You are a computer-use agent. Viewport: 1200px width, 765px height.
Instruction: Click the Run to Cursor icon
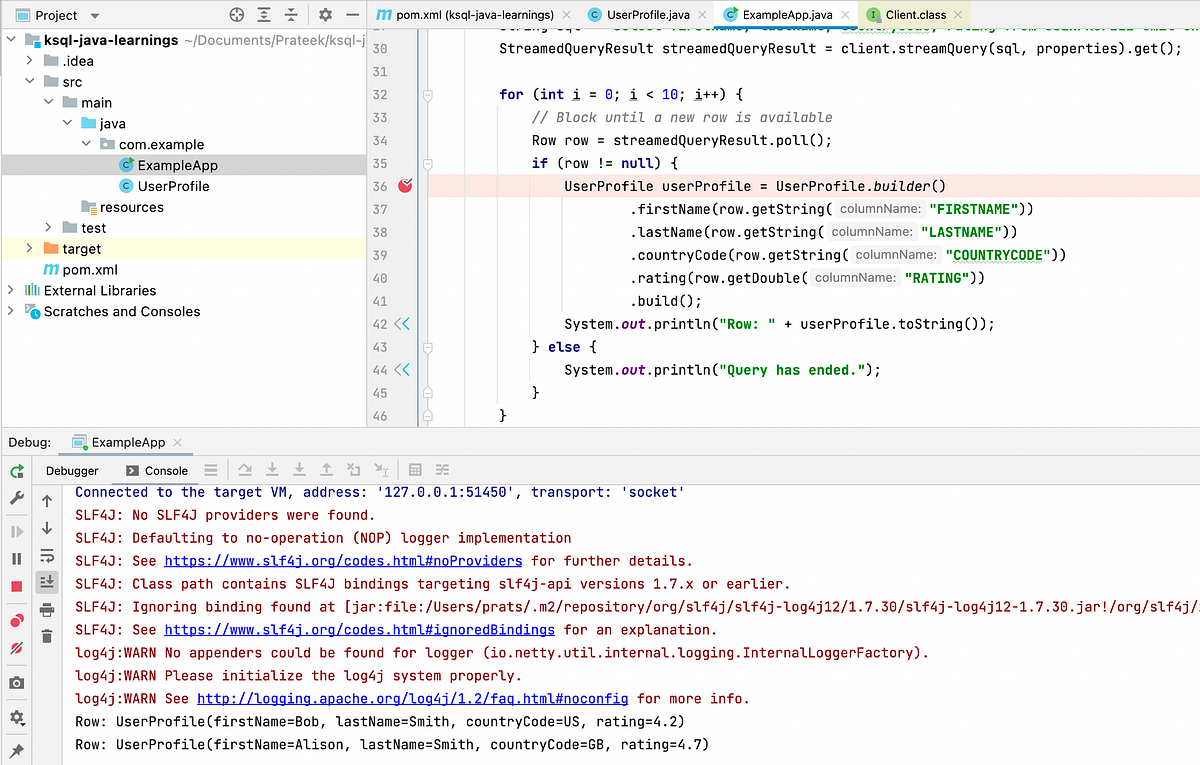coord(381,470)
